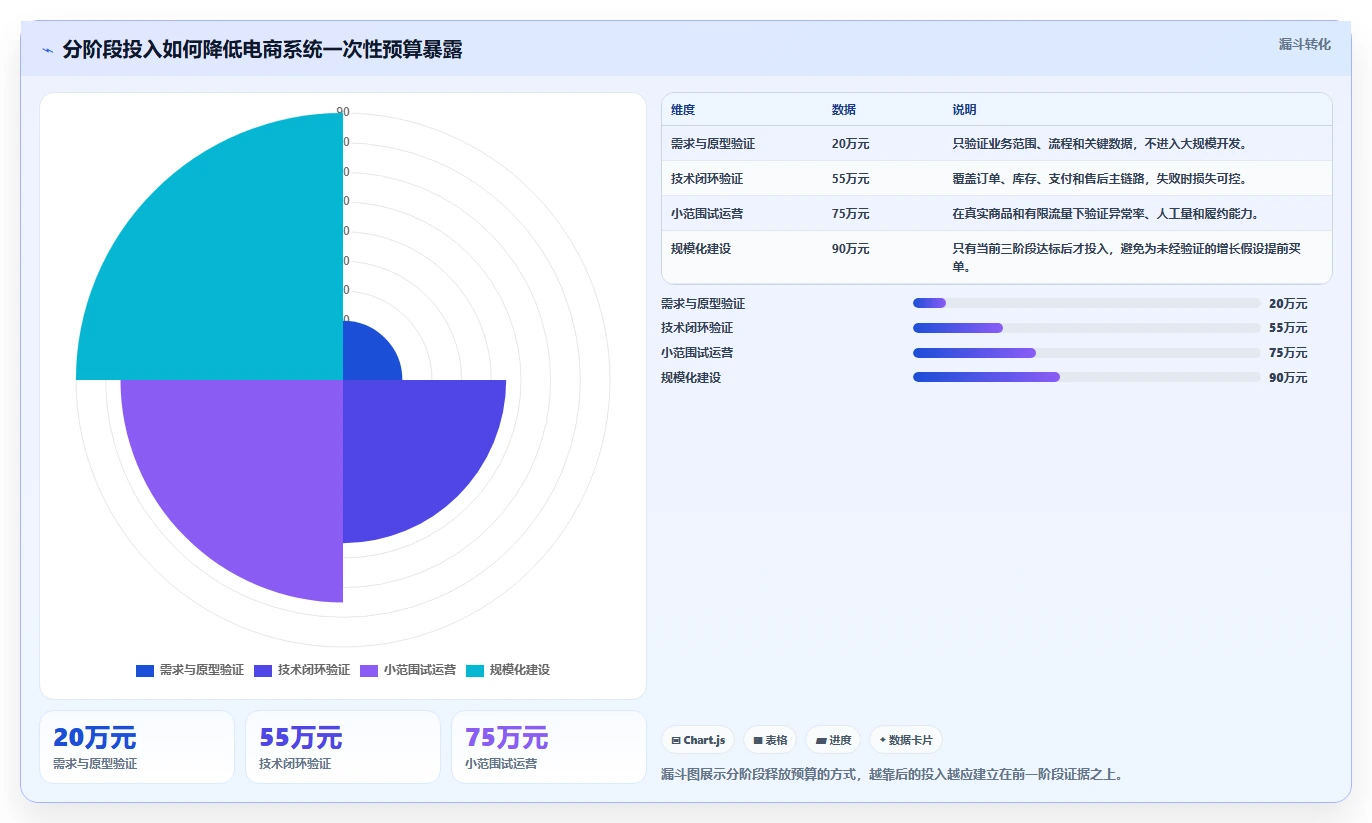Click the teal 规模化建设 segment in the chart

[x=230, y=265]
